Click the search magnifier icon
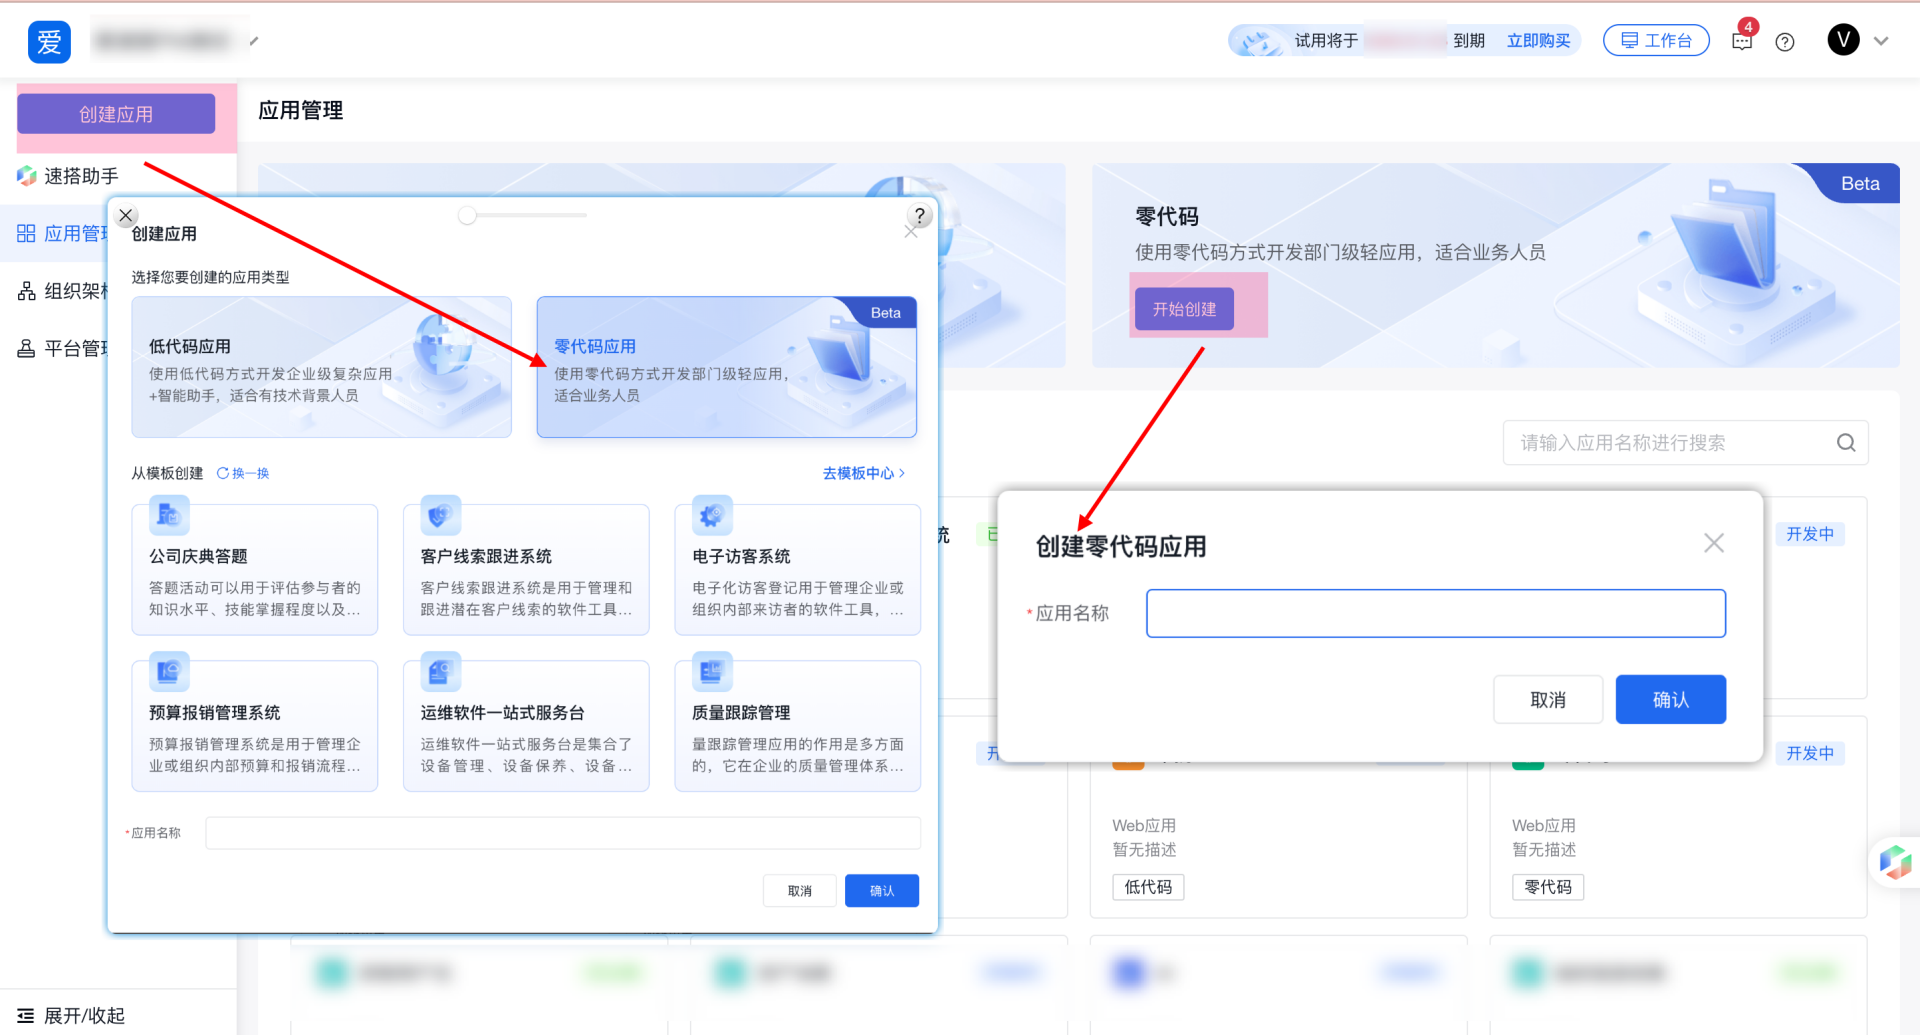 [x=1846, y=443]
